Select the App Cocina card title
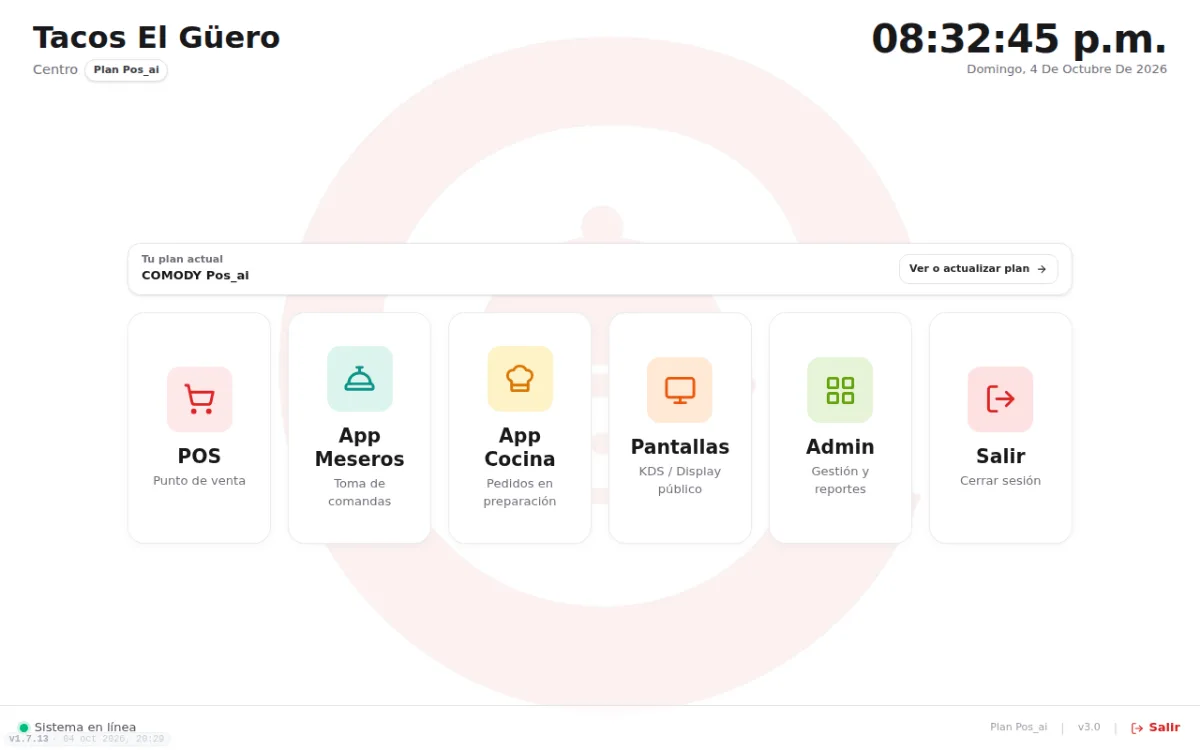 [x=520, y=447]
